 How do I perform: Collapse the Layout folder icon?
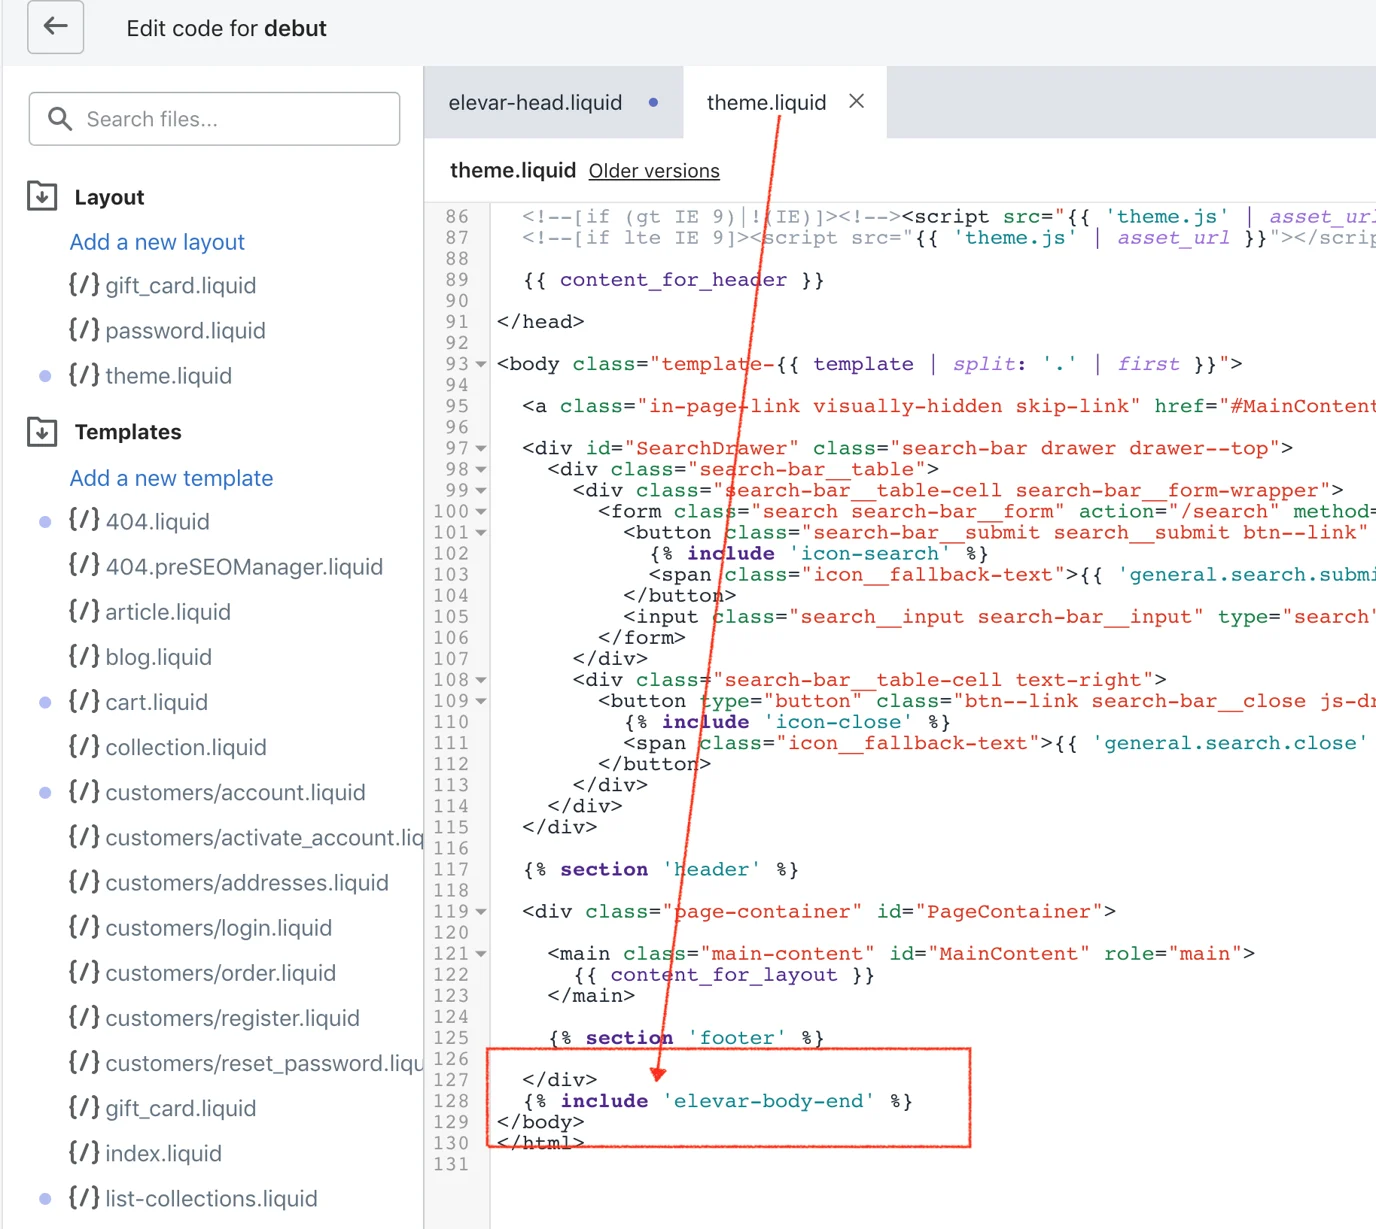click(42, 196)
